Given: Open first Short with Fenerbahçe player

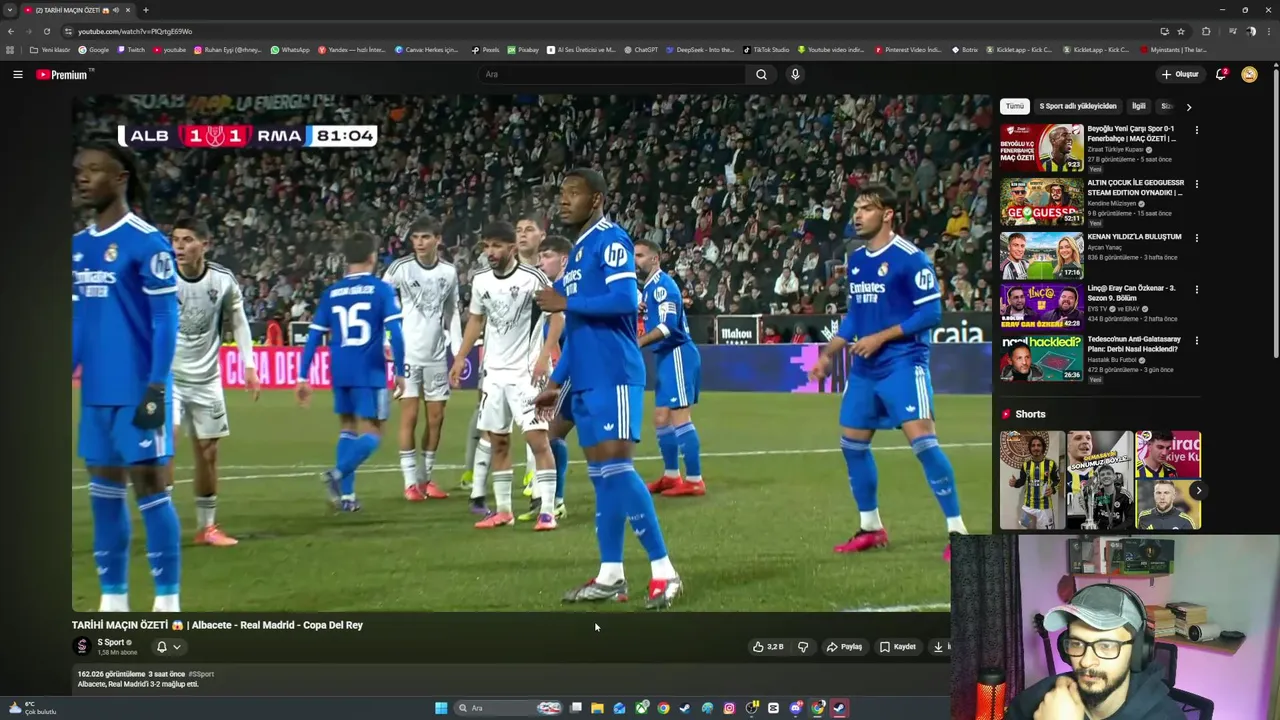Looking at the screenshot, I should click(1032, 480).
